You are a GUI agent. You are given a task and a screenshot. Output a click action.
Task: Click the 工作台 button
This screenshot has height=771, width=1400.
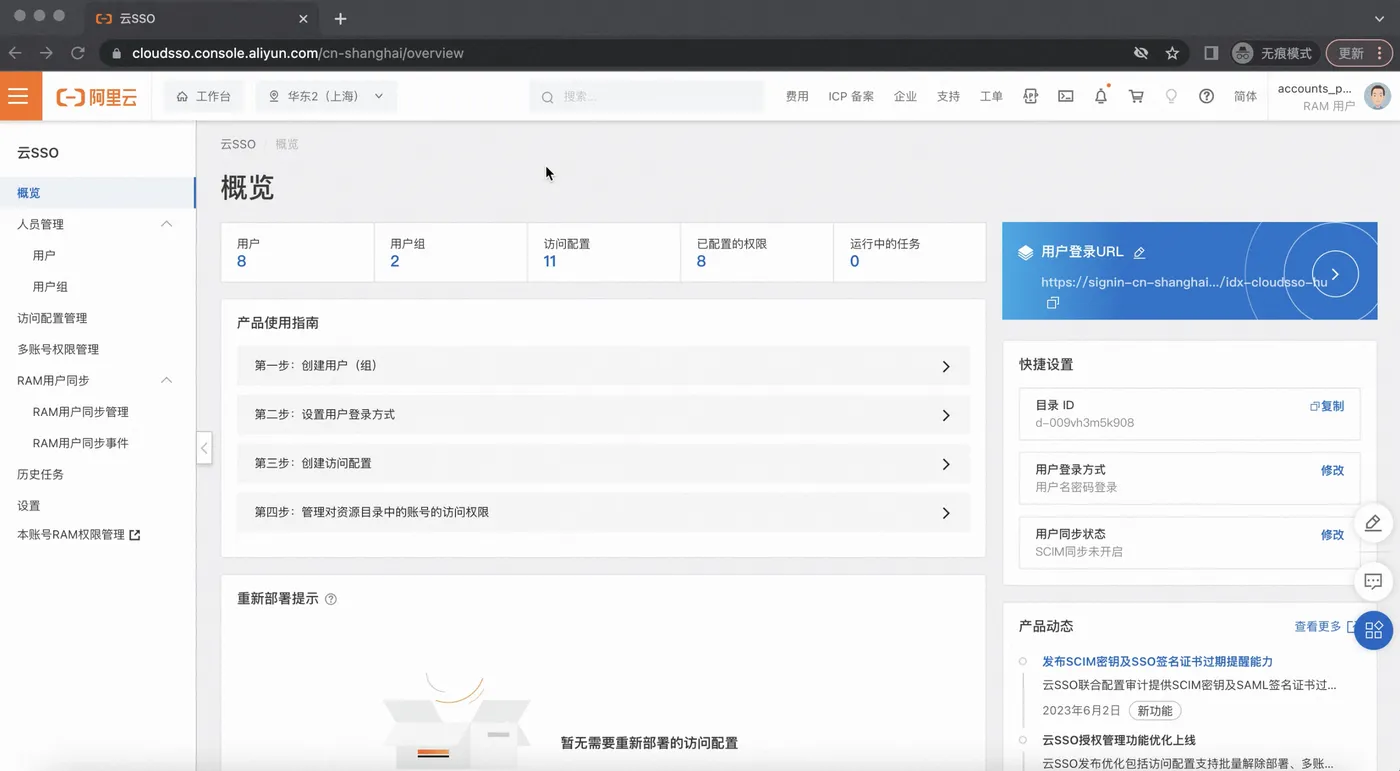(203, 96)
